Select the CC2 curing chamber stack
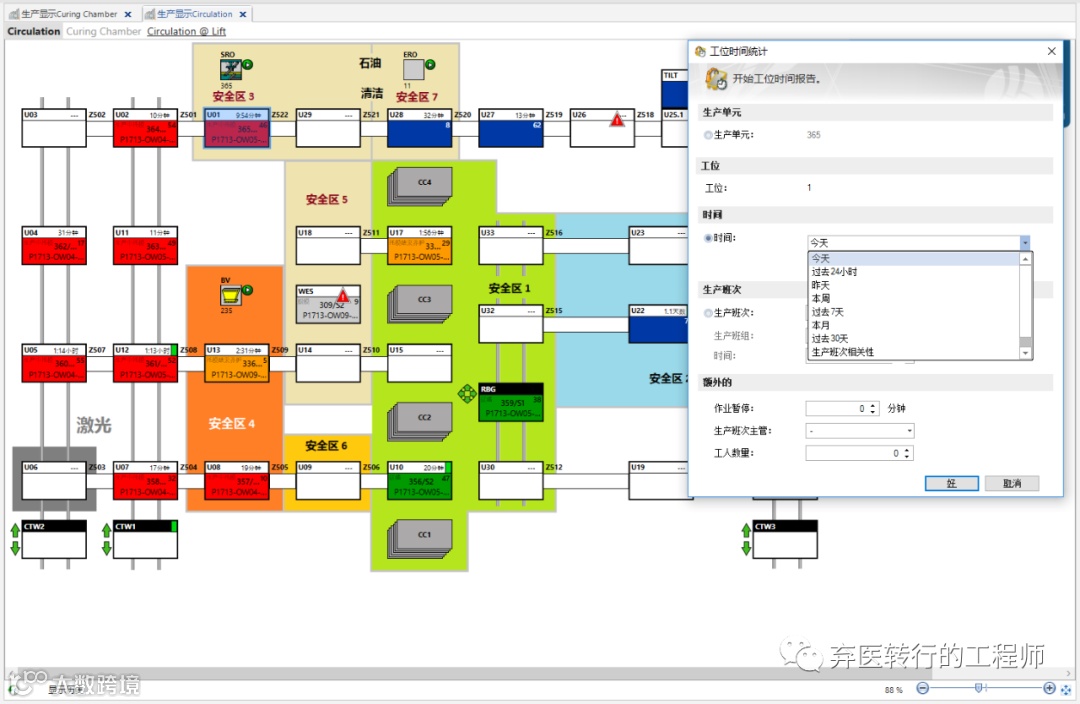The image size is (1080, 704). (420, 421)
